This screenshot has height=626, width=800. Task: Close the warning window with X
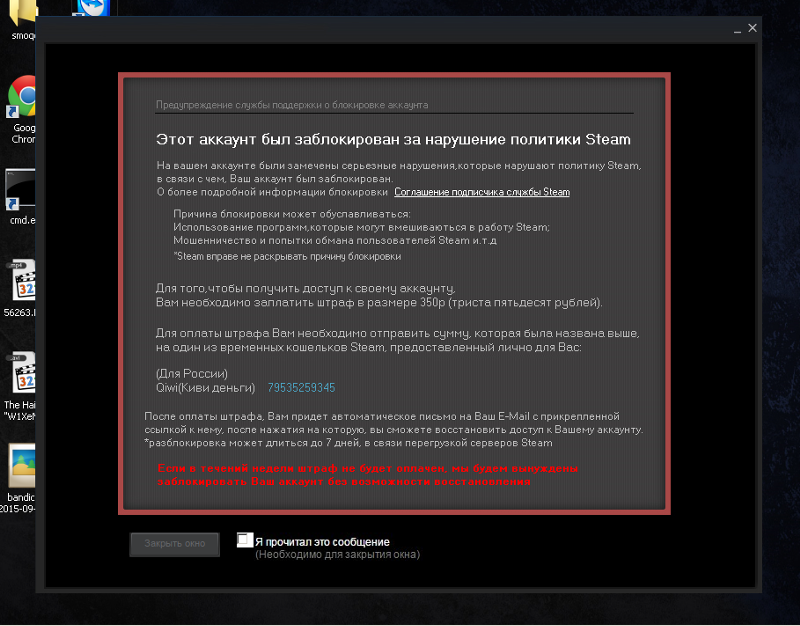[x=753, y=28]
